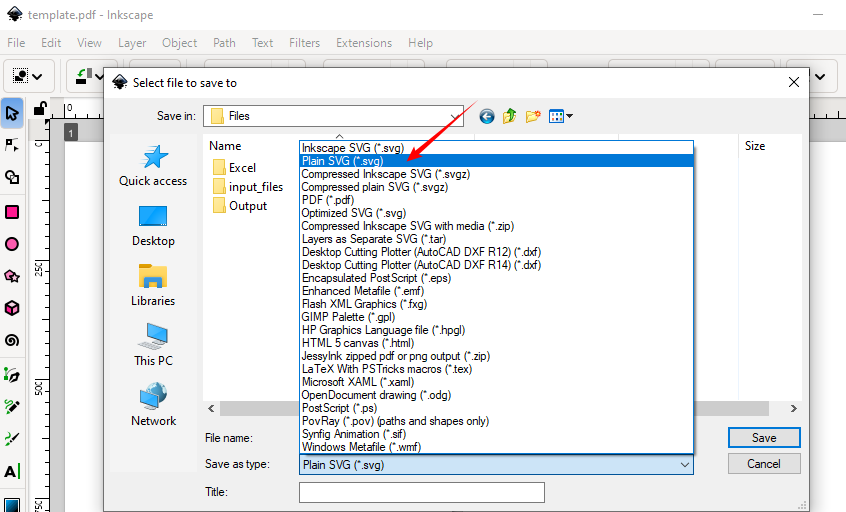Click the create new folder icon
This screenshot has width=846, height=512.
click(533, 116)
